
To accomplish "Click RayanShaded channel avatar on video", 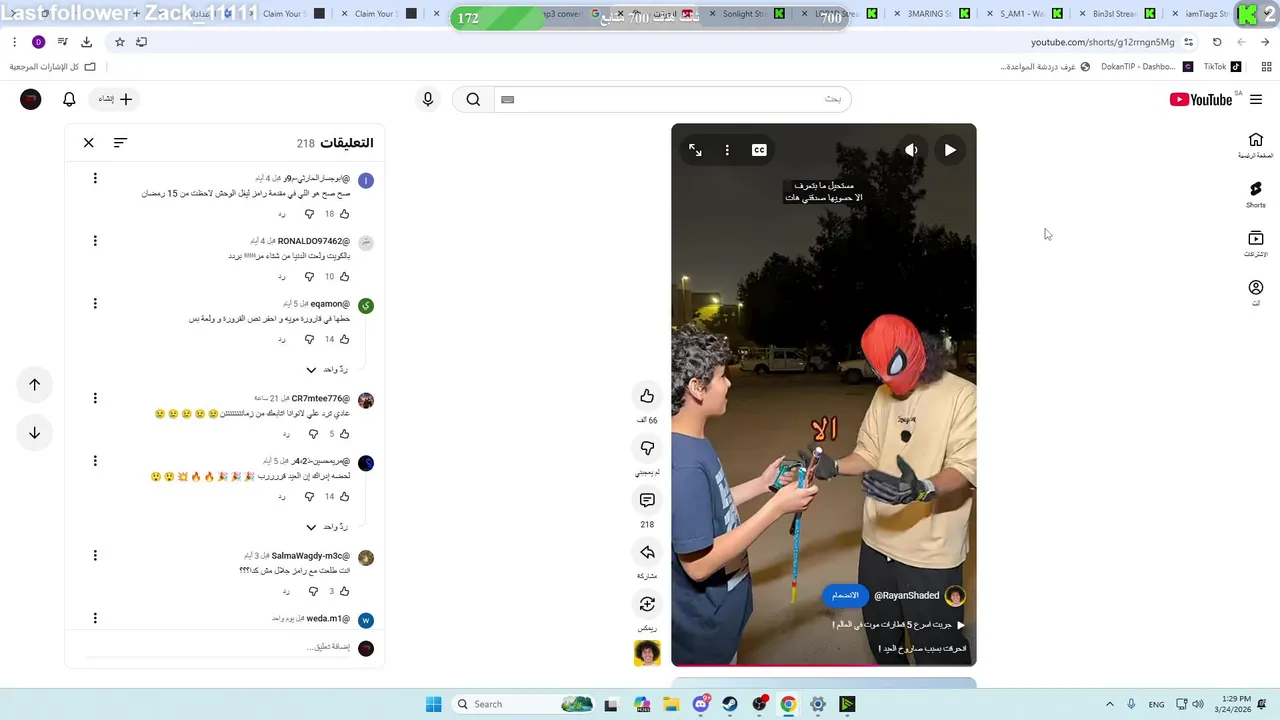I will (x=955, y=596).
